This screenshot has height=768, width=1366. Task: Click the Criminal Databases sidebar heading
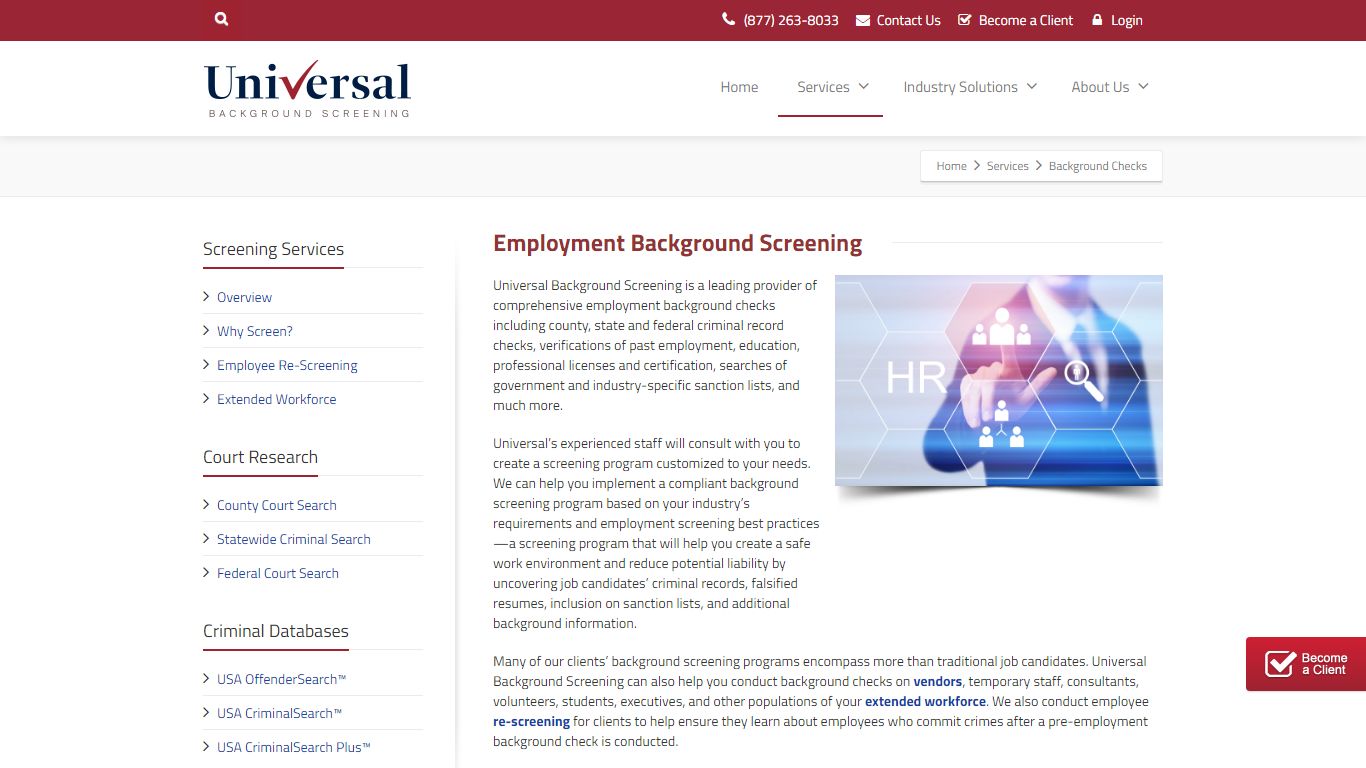pos(276,631)
